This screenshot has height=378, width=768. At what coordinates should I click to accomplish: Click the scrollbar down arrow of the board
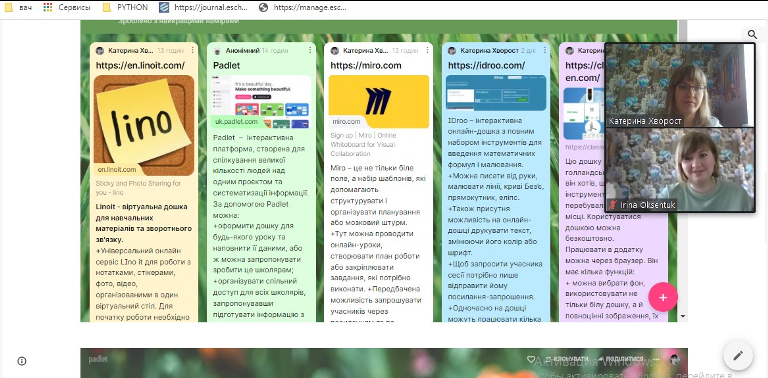(x=682, y=317)
